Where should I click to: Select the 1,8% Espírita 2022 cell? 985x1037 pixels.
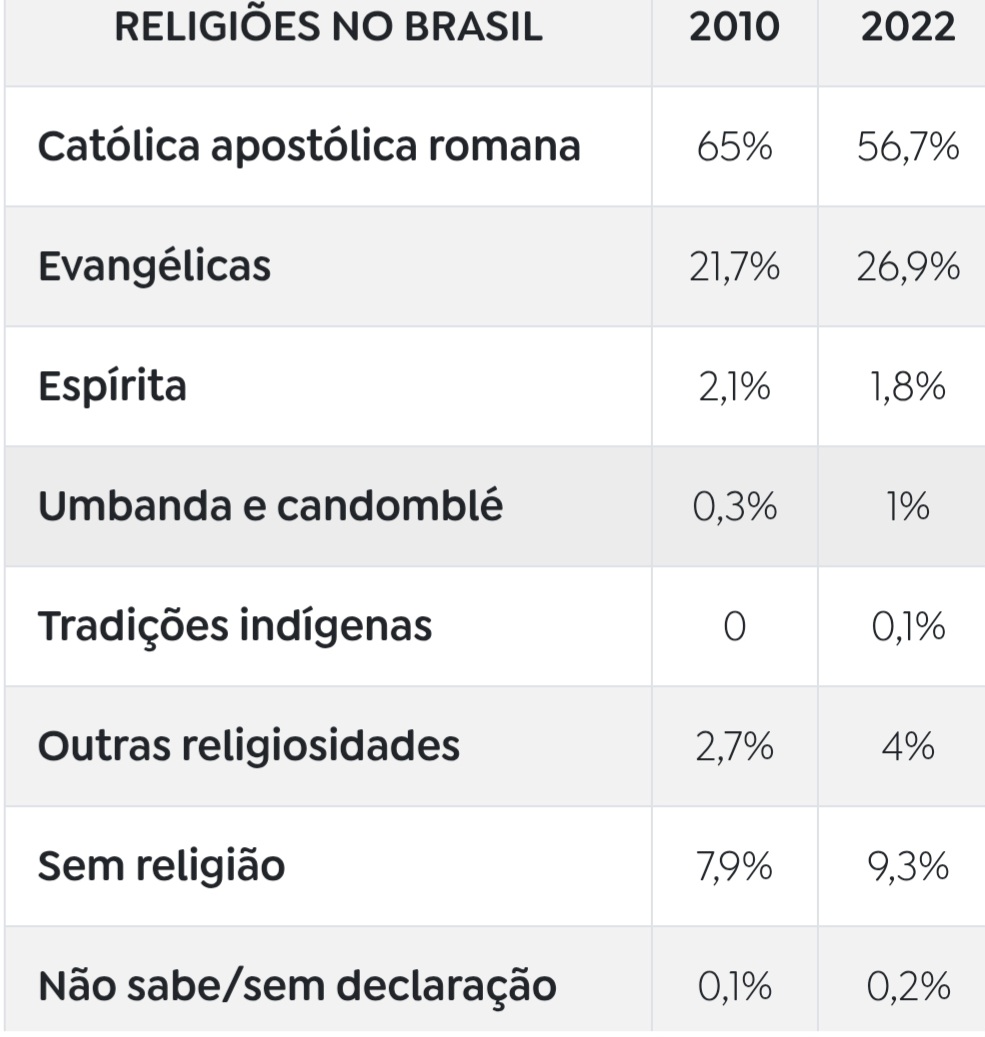(907, 387)
